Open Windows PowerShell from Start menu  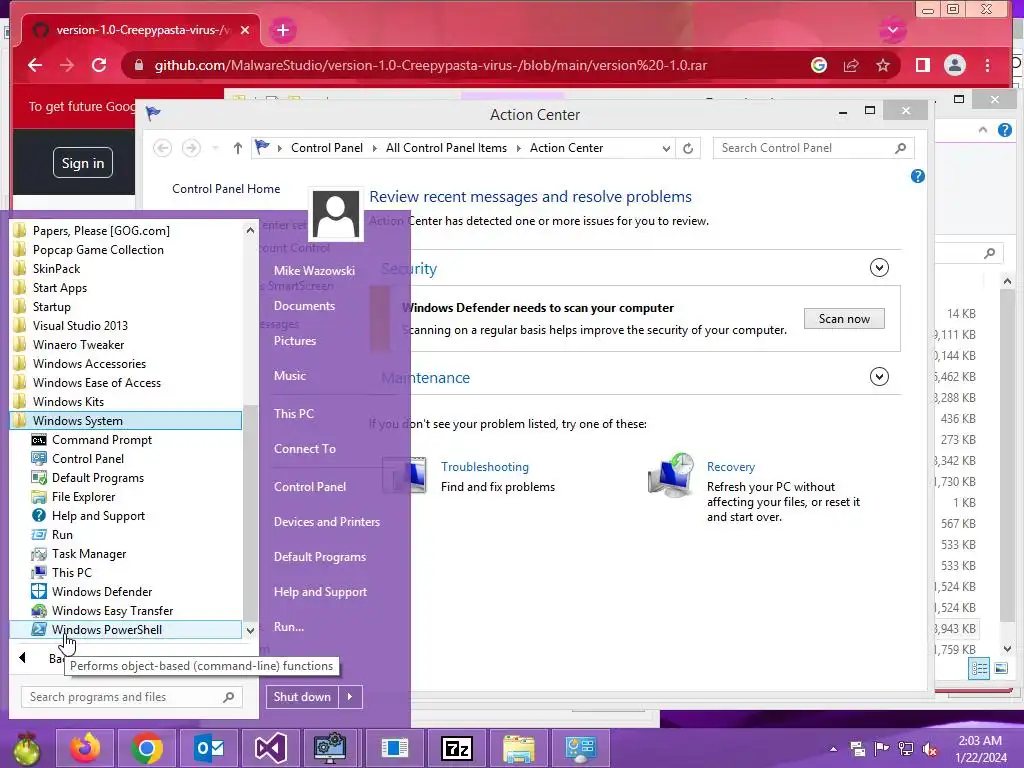point(126,630)
